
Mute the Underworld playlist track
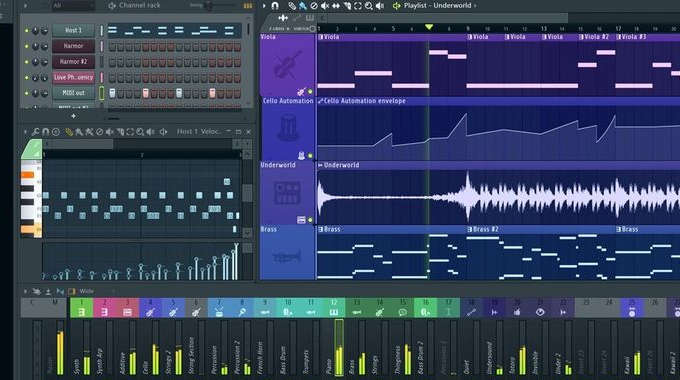310,220
